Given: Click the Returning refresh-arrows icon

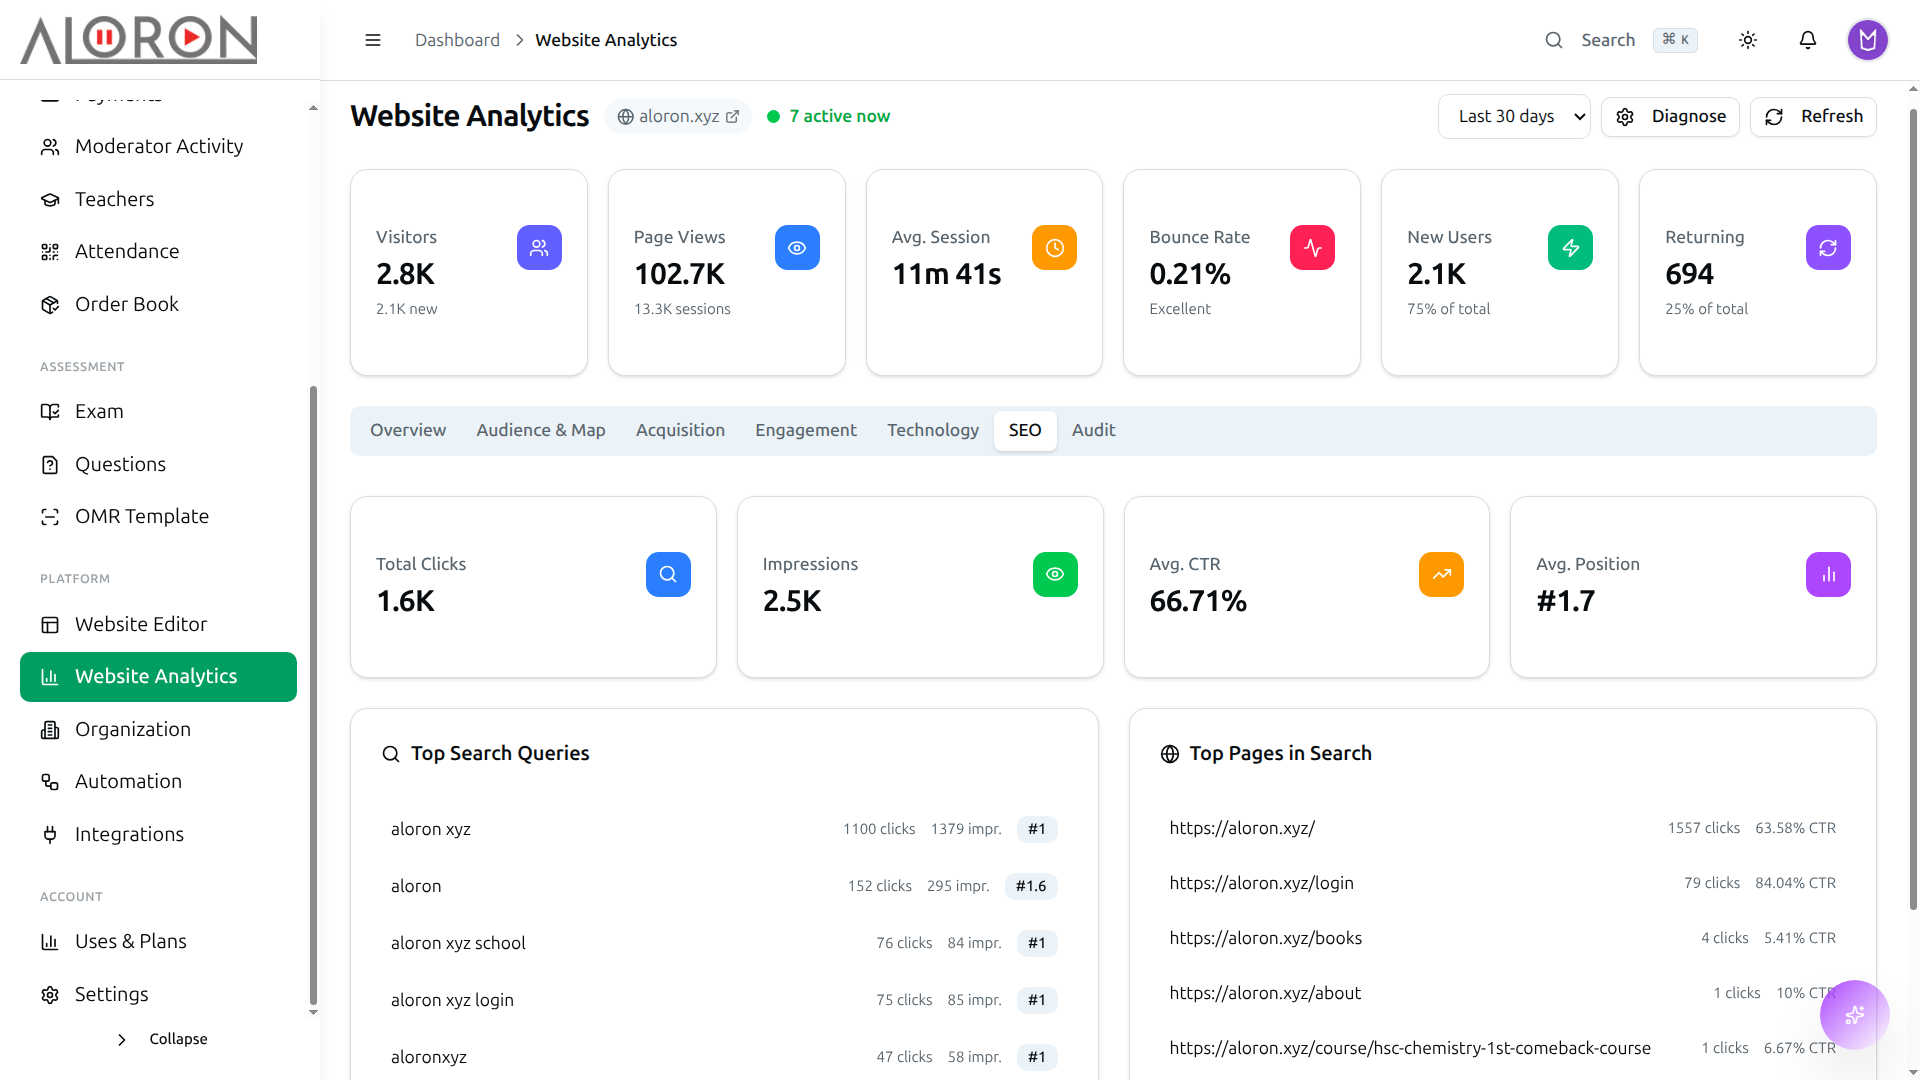Looking at the screenshot, I should coord(1828,247).
